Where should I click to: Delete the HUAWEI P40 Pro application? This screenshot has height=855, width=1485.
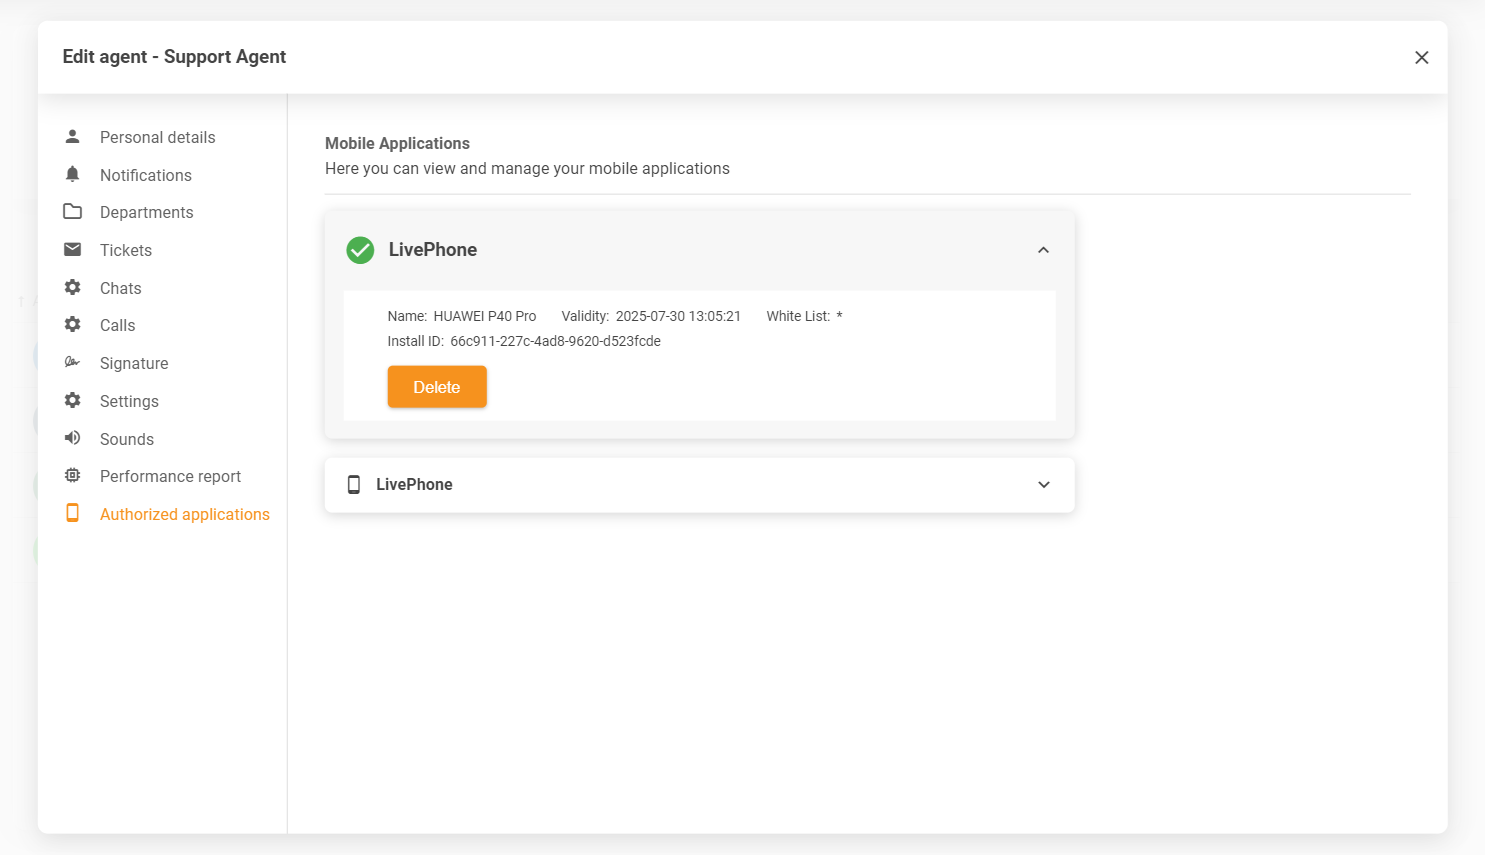pos(437,387)
